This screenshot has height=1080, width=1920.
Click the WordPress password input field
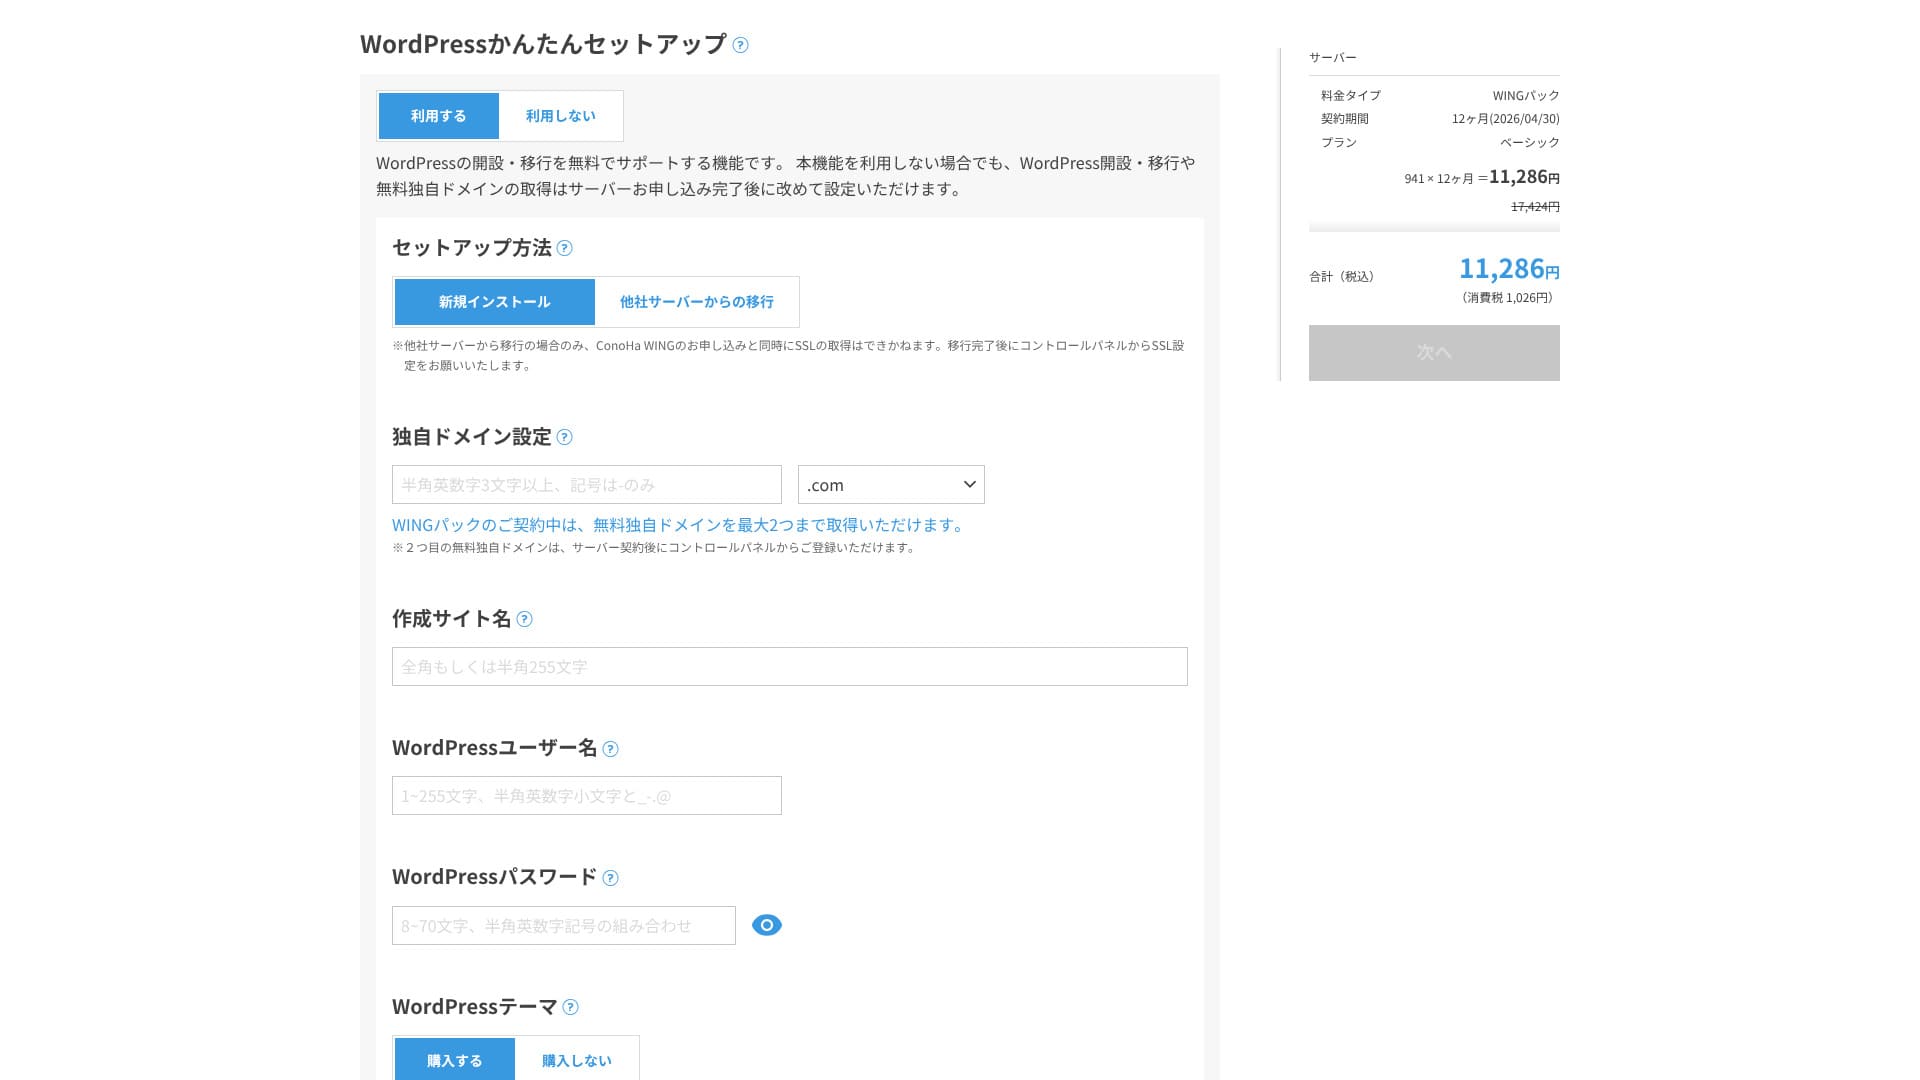[x=563, y=926]
